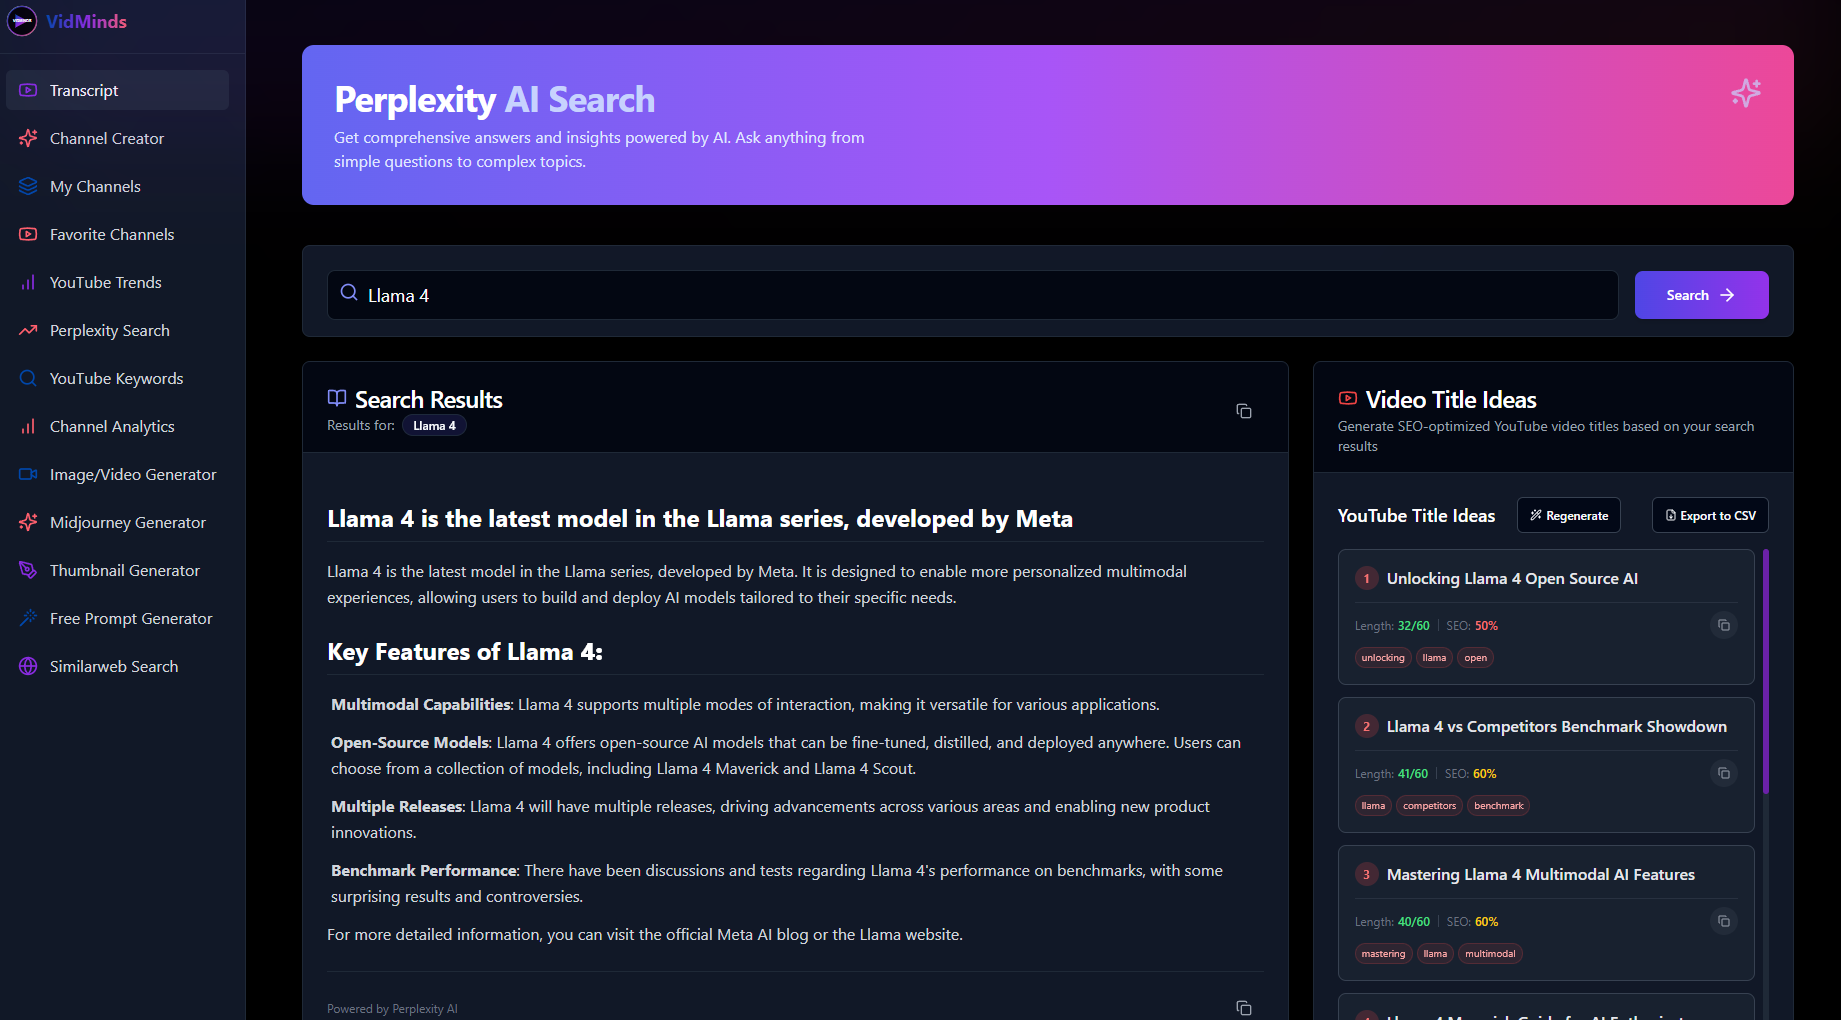The height and width of the screenshot is (1020, 1841).
Task: Click the benchmark keyword tag
Action: click(1498, 805)
